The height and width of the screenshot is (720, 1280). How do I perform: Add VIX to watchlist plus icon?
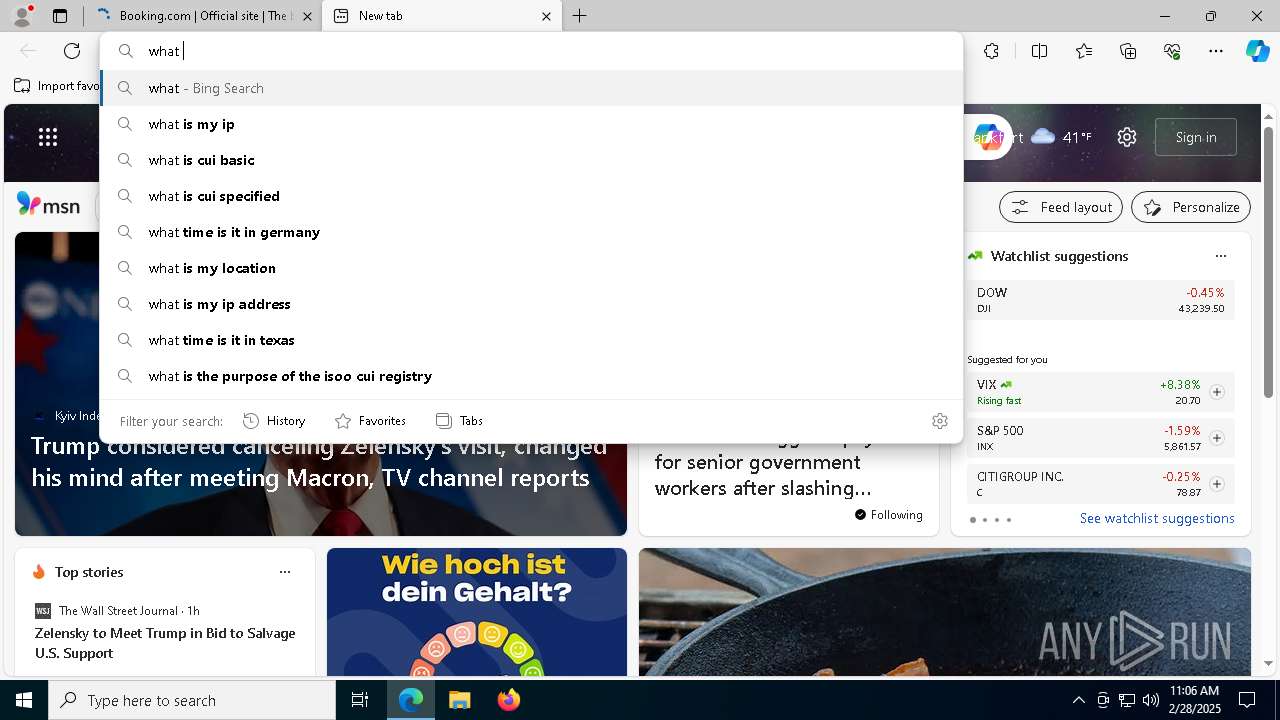tap(1217, 392)
